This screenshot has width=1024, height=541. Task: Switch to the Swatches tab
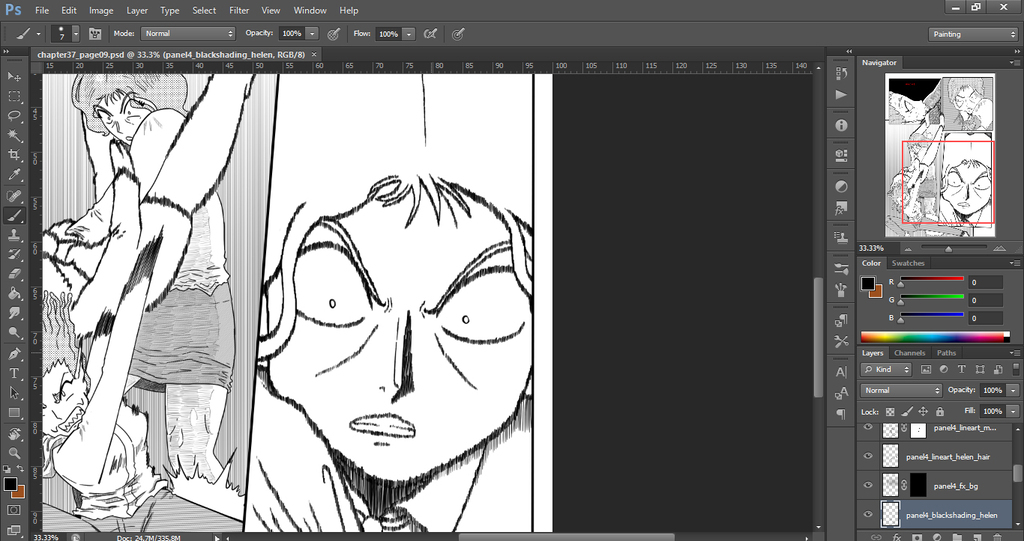(908, 263)
